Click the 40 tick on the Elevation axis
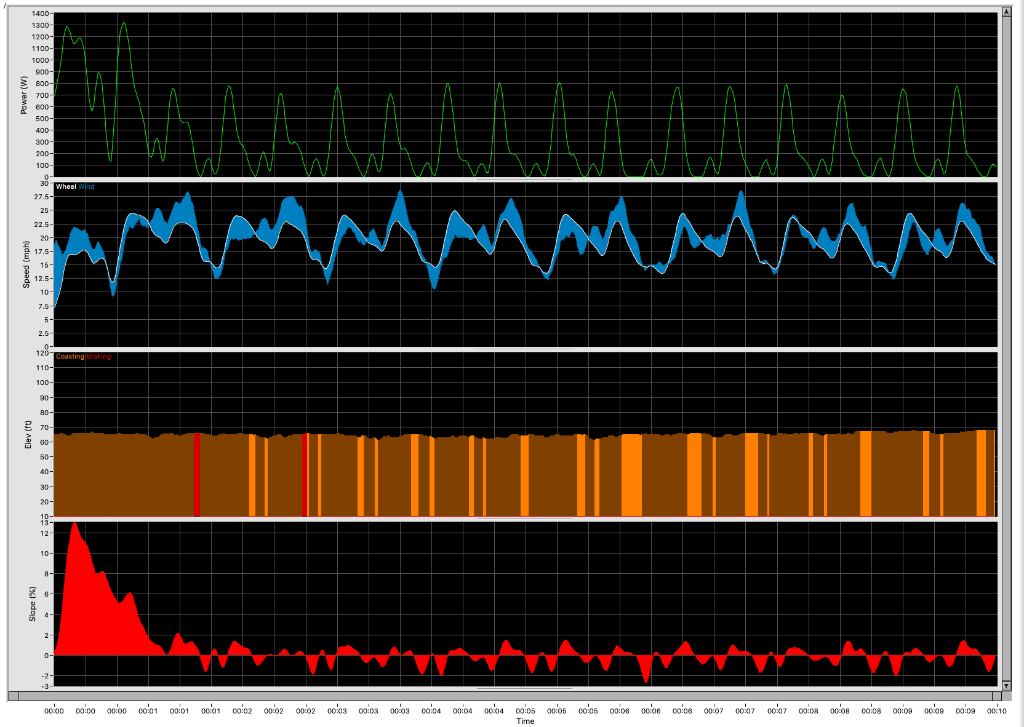 click(46, 472)
